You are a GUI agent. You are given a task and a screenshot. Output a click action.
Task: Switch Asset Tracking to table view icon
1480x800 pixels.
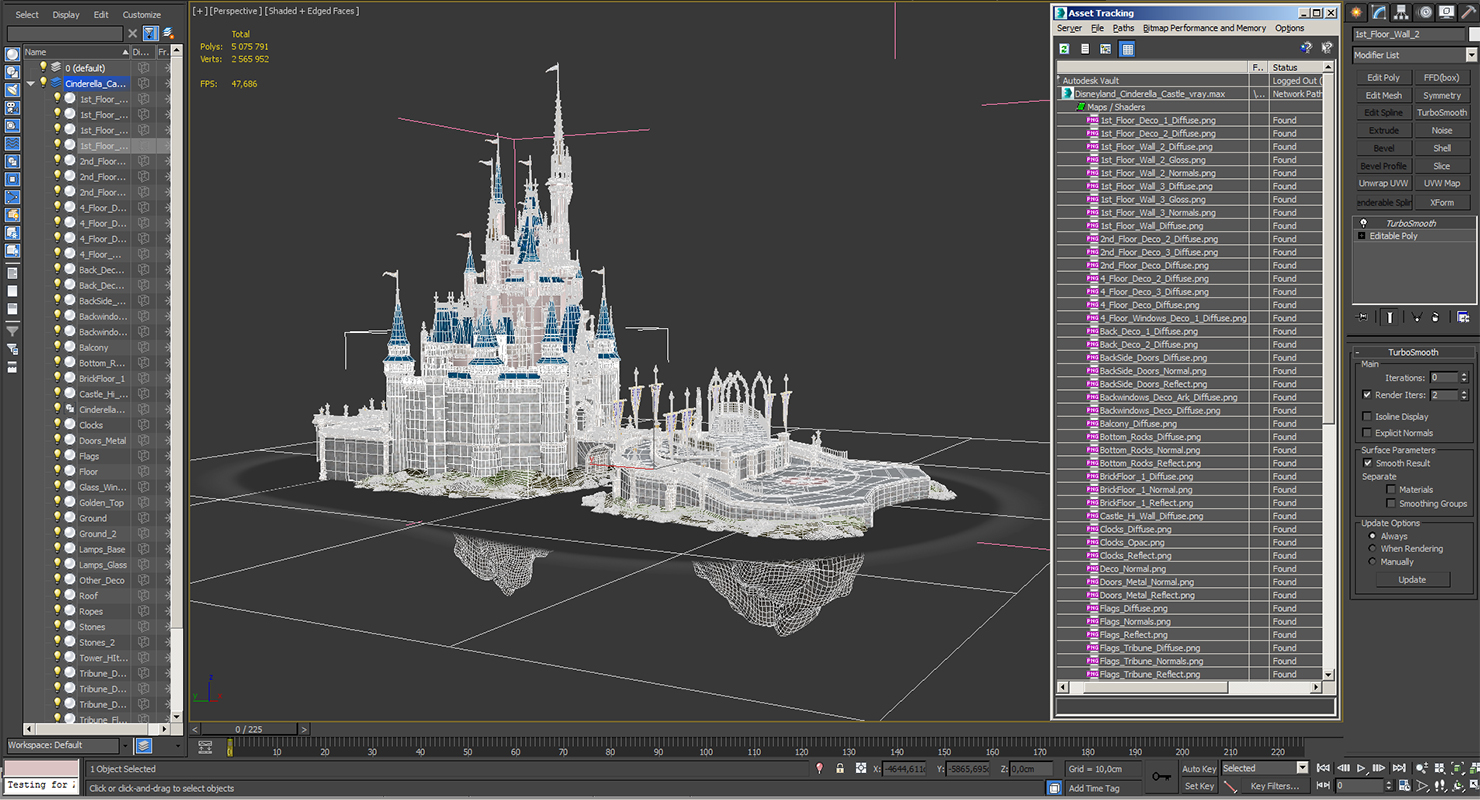[x=1127, y=48]
